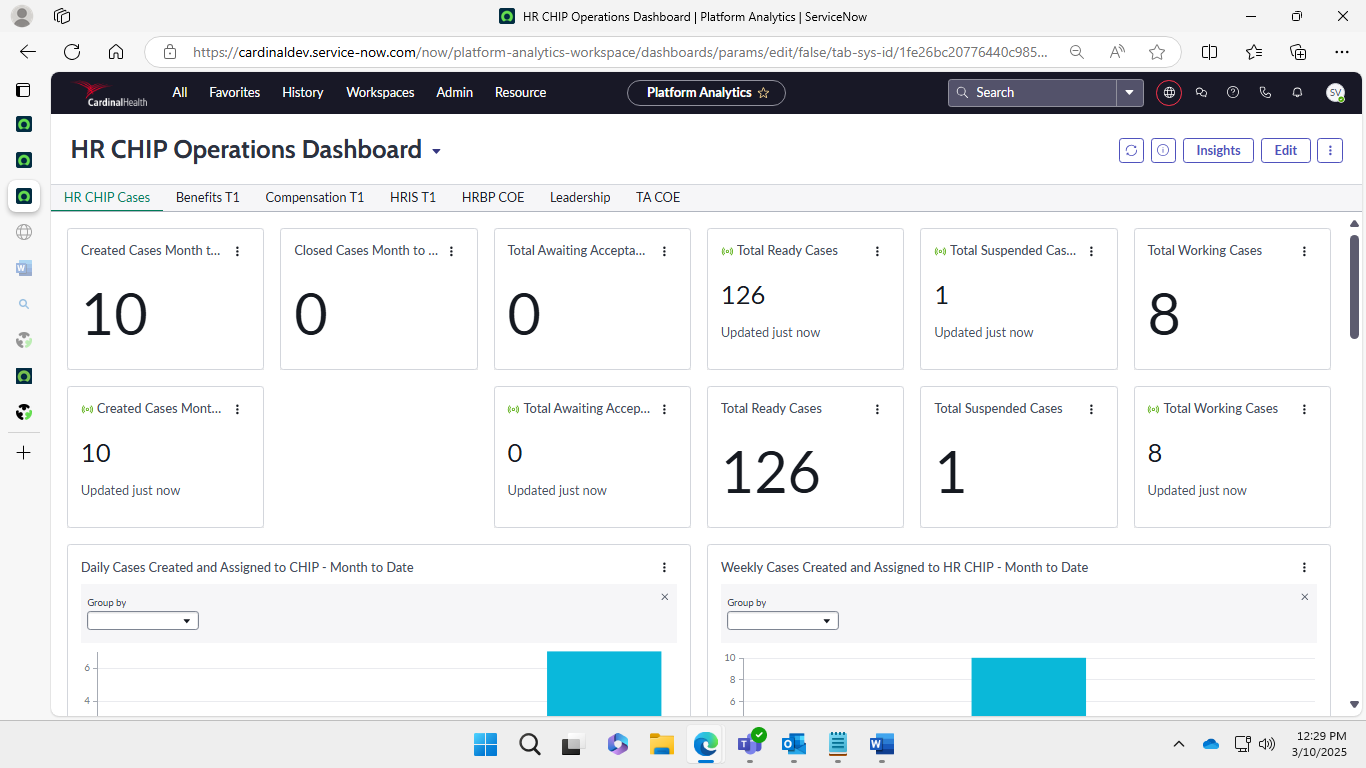Open options for Total Ready Cases 'Updated just now' card

[877, 251]
